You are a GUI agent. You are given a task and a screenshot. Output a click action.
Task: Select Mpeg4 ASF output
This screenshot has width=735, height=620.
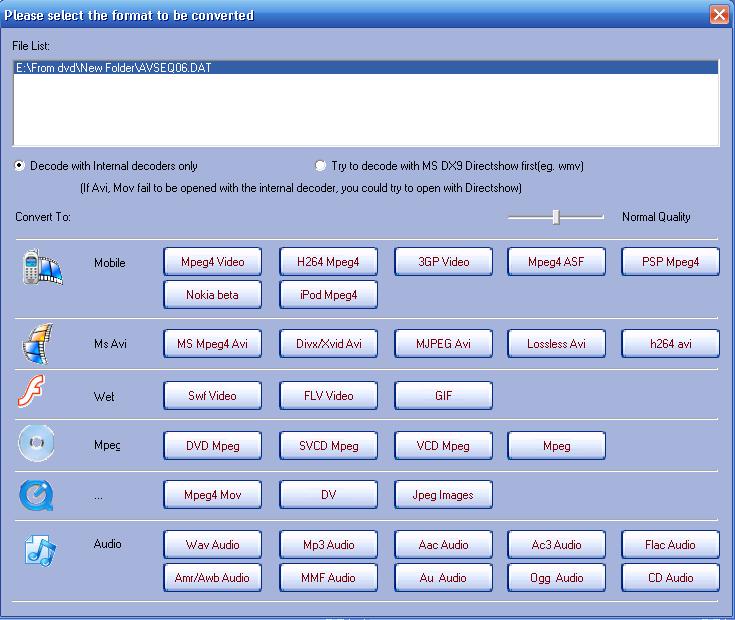pos(556,261)
